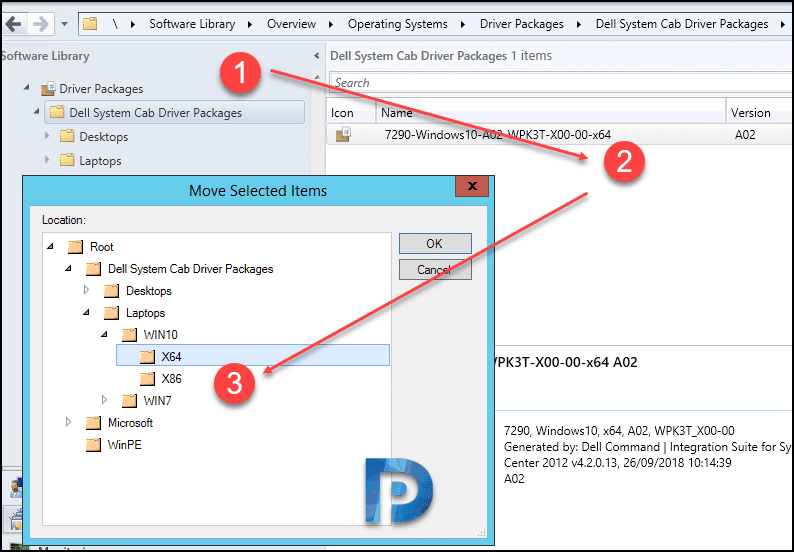Open dropdown arrow after Driver Packages breadcrumb
The image size is (794, 552).
pyautogui.click(x=579, y=24)
